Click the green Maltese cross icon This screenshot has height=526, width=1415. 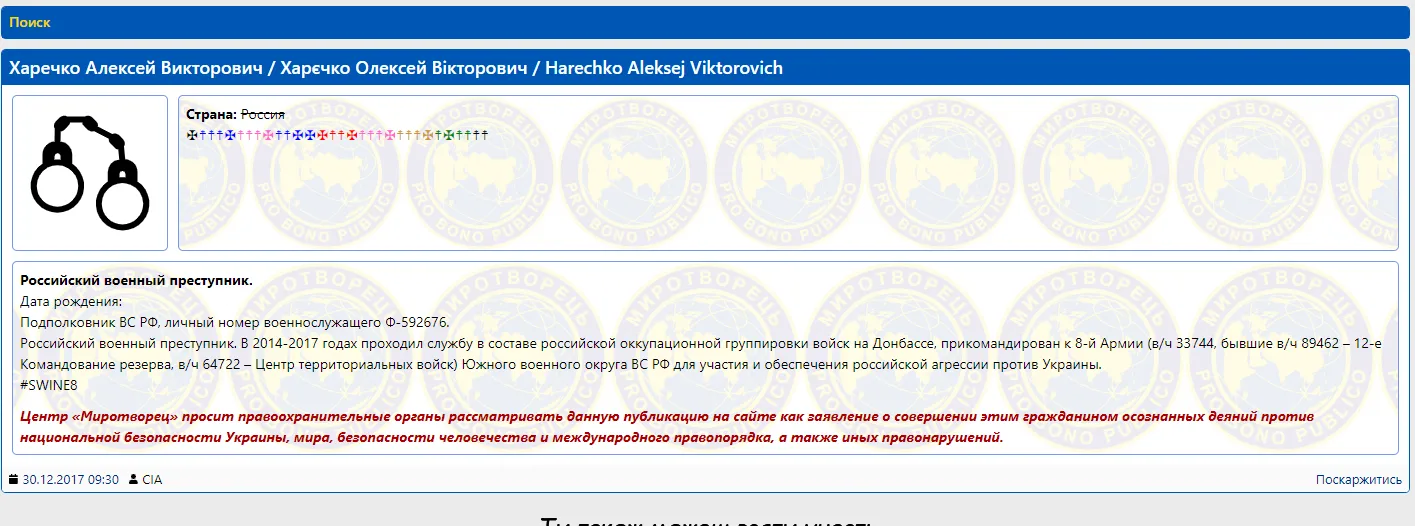tap(449, 134)
